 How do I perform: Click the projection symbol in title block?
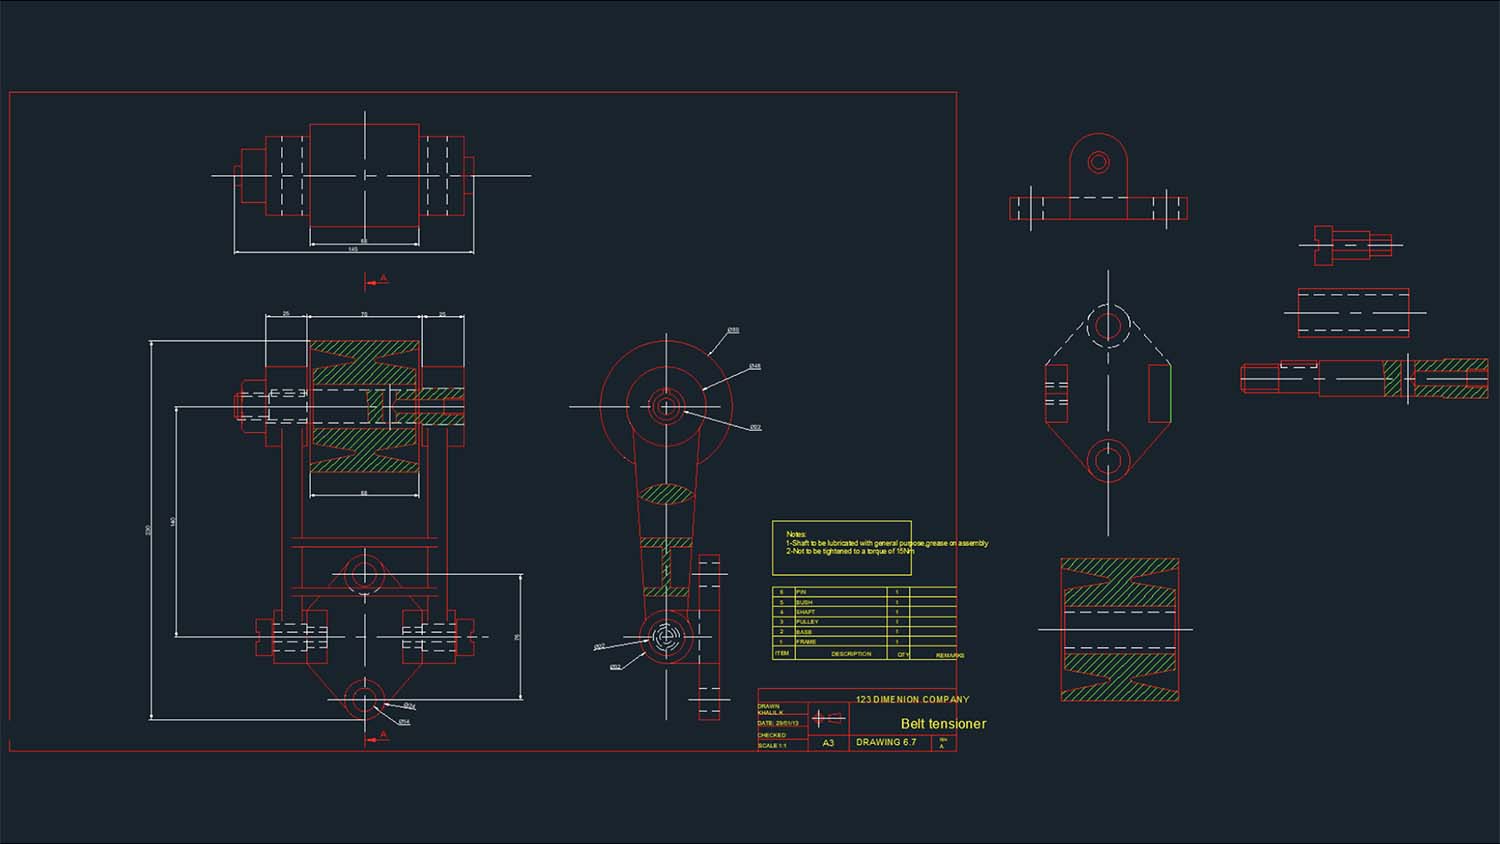tap(827, 718)
